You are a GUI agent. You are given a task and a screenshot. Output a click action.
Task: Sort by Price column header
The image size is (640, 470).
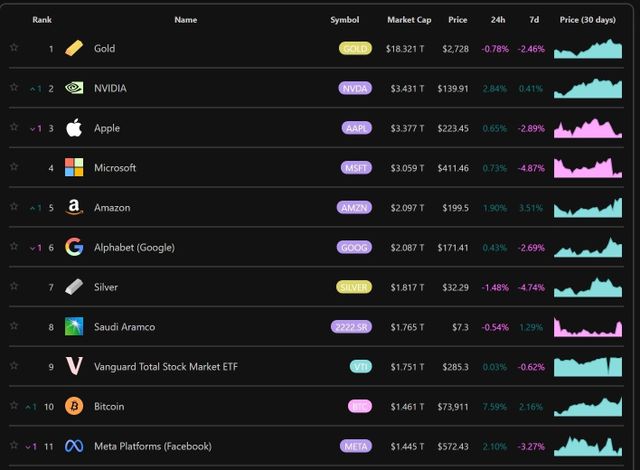point(458,20)
